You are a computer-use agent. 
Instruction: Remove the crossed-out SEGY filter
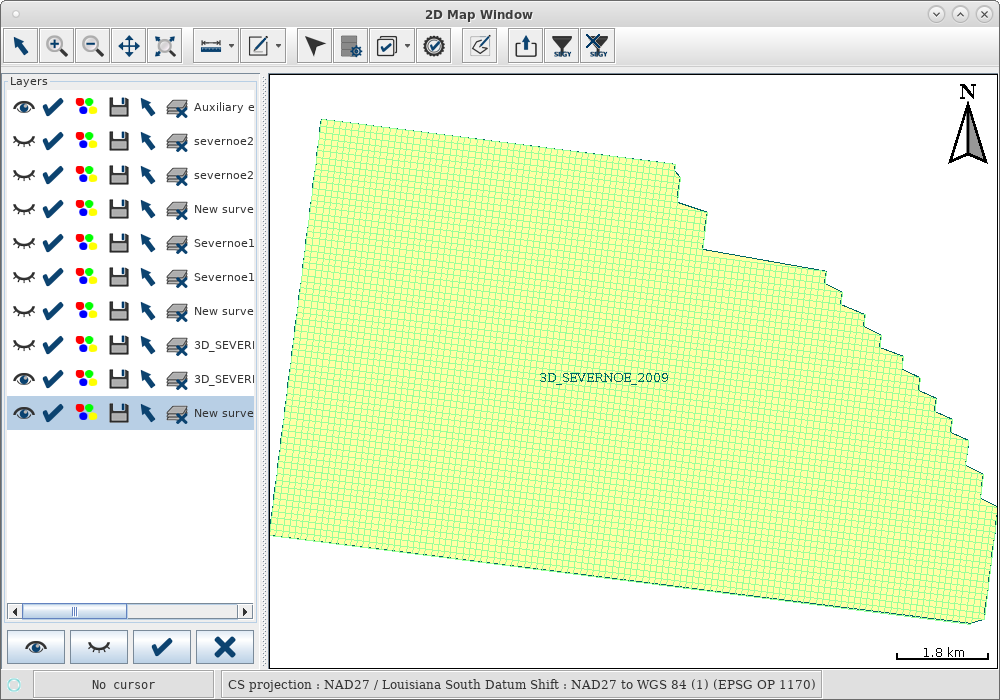point(598,46)
